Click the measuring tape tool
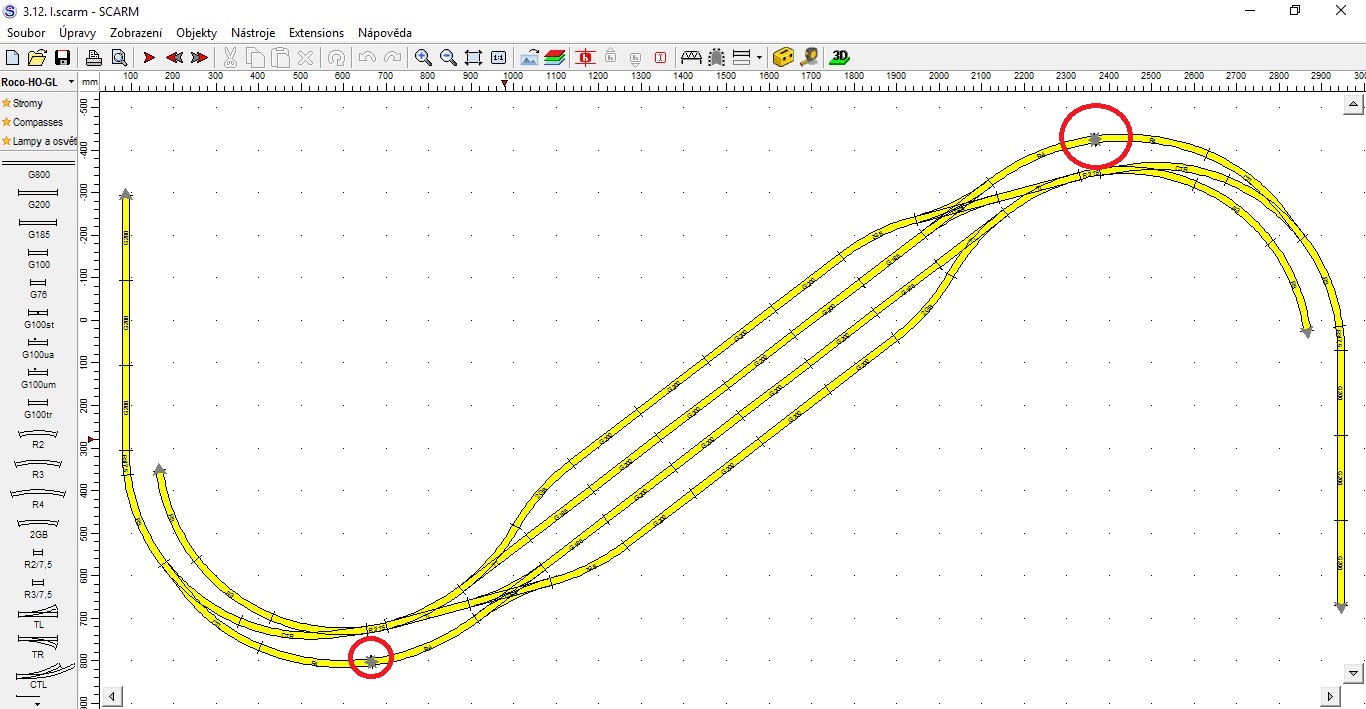Screen dimensions: 1366x709 (x=809, y=58)
